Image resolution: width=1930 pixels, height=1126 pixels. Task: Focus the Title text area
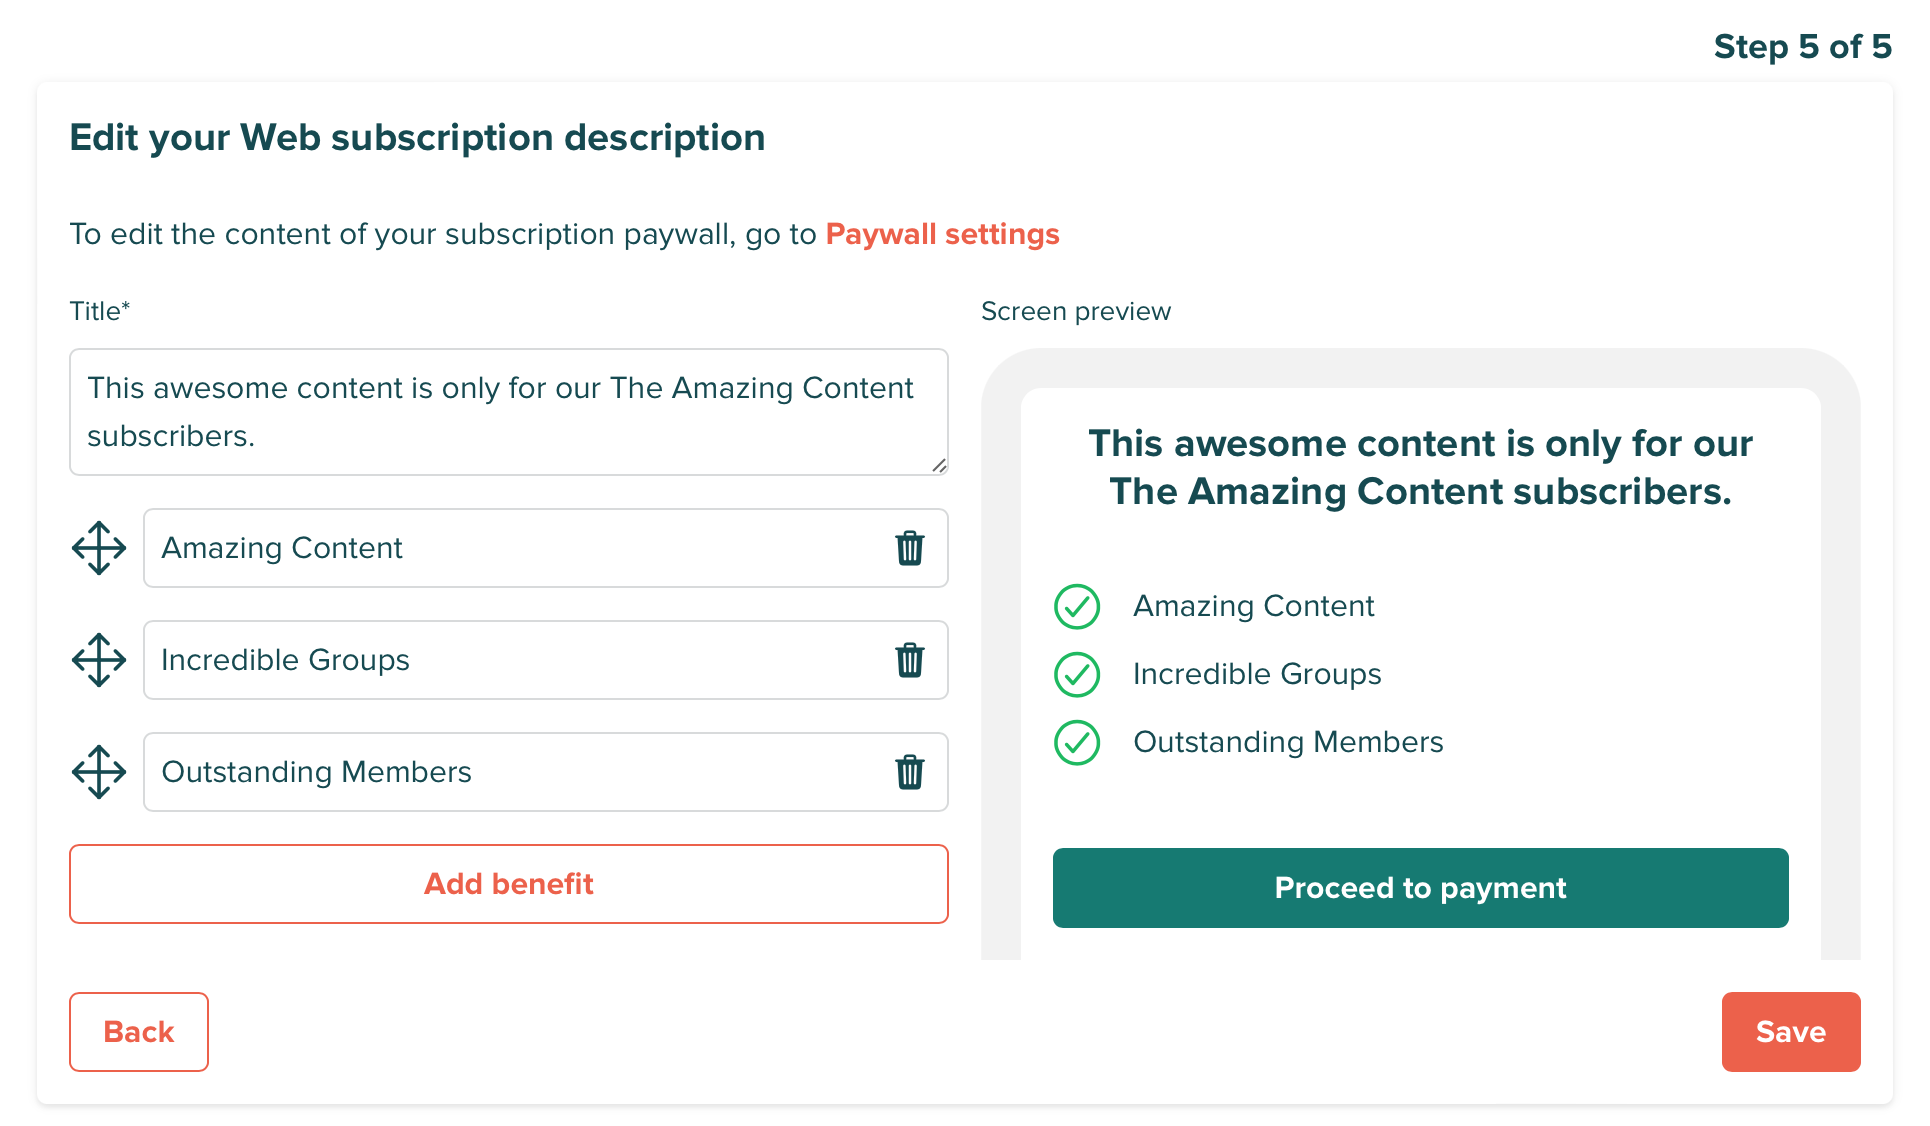coord(508,412)
